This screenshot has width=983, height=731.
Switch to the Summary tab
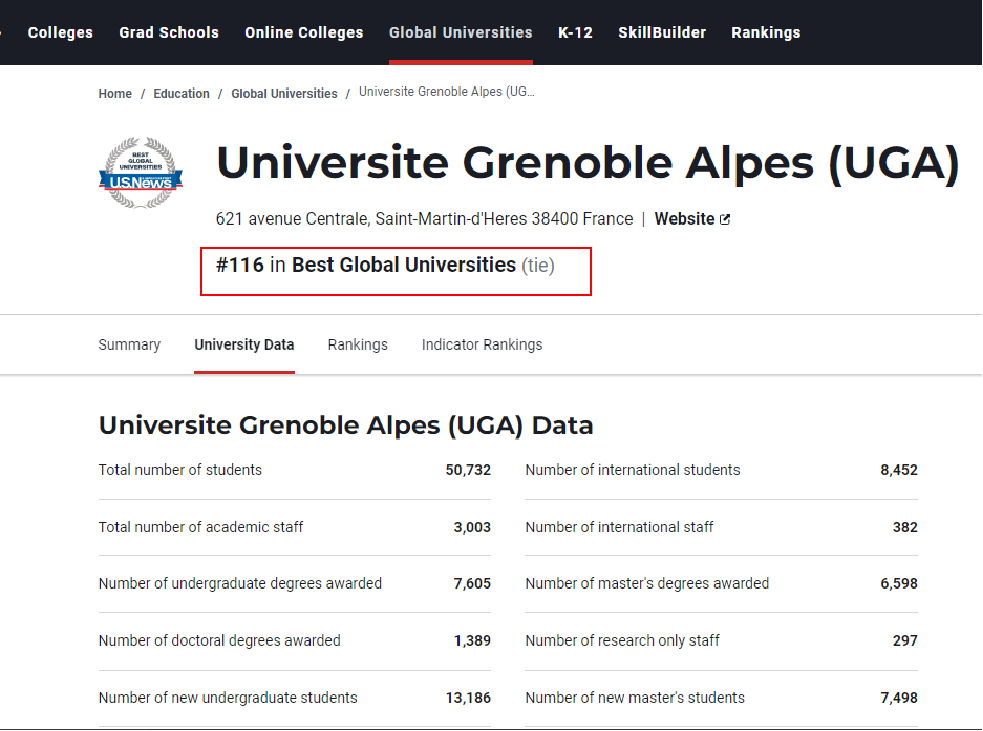(x=130, y=345)
